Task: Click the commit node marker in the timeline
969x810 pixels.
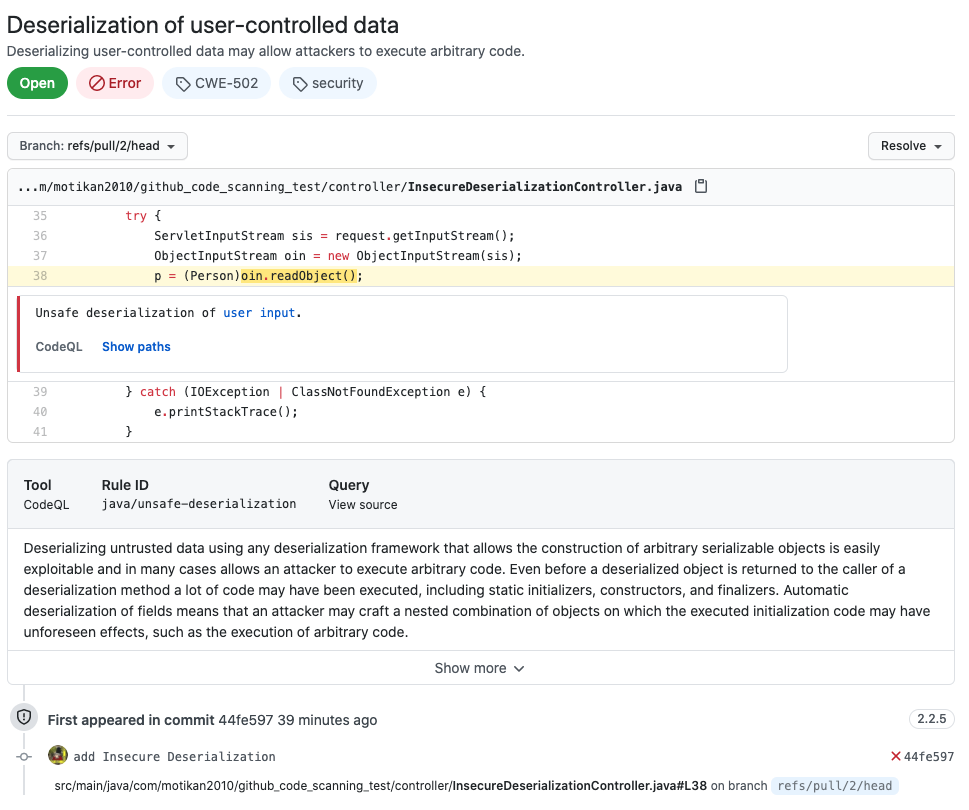Action: 24,757
